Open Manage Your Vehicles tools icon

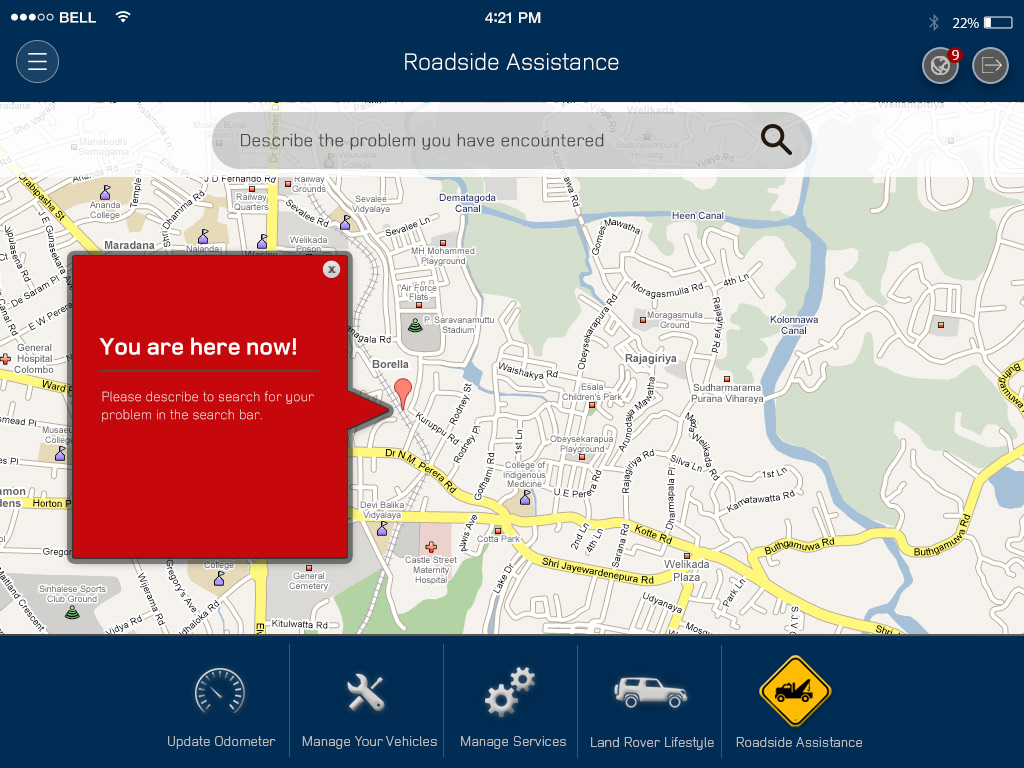click(366, 692)
